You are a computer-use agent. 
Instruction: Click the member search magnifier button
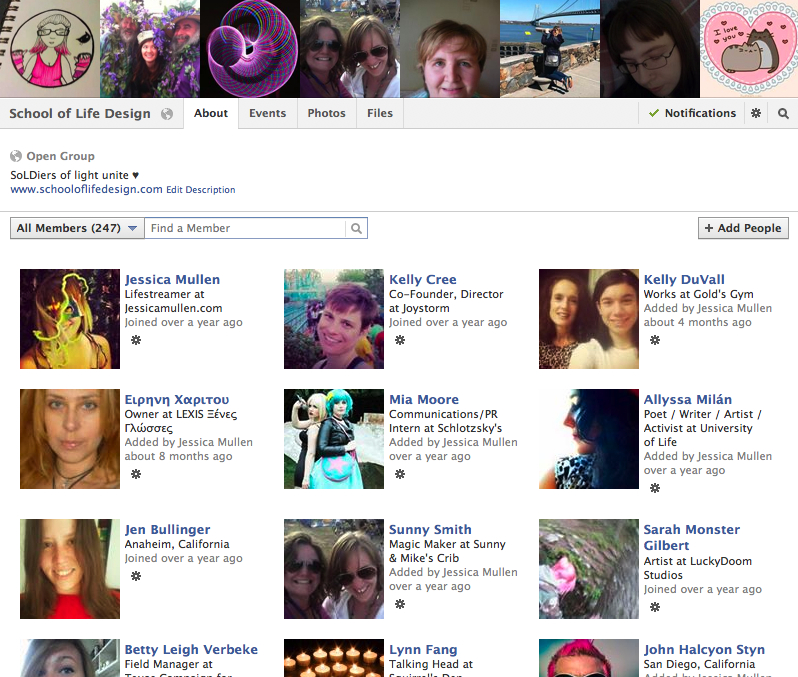[356, 228]
